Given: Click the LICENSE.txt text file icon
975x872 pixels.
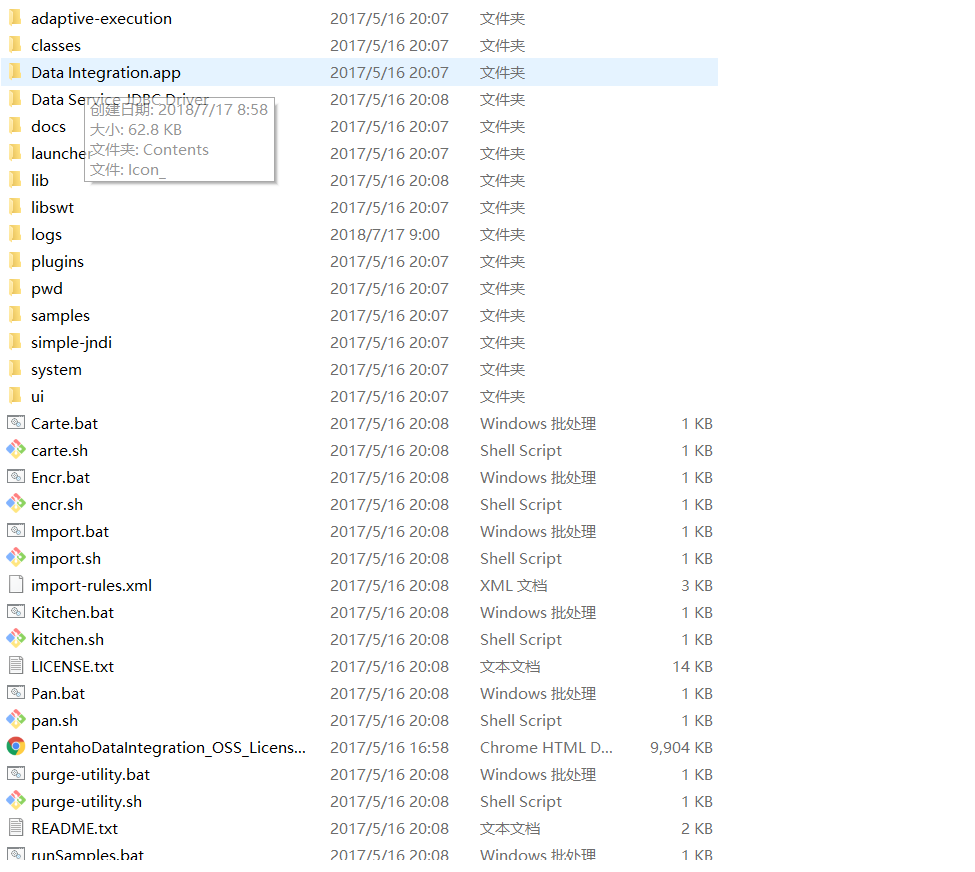Looking at the screenshot, I should click(x=16, y=666).
